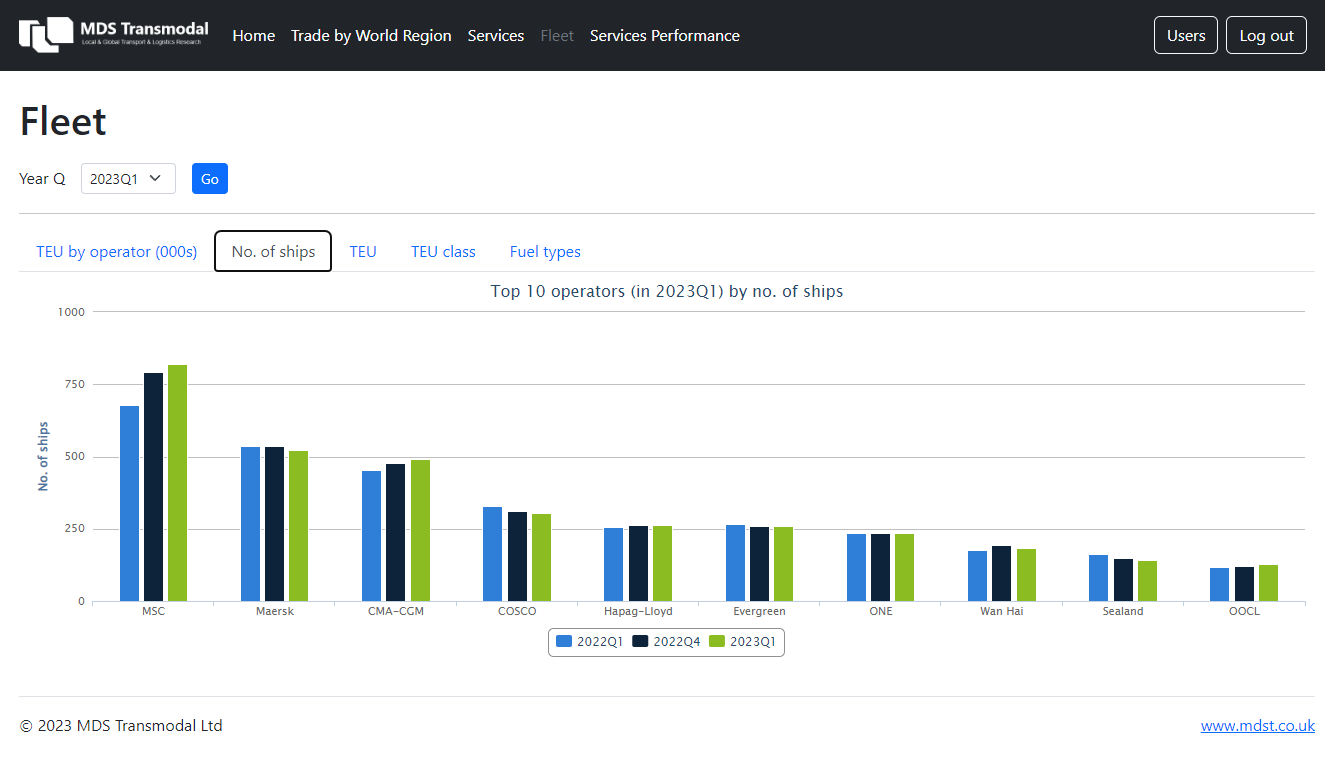Image resolution: width=1325 pixels, height=757 pixels.
Task: Click Maersk's 2022Q1 blue bar
Action: [250, 524]
